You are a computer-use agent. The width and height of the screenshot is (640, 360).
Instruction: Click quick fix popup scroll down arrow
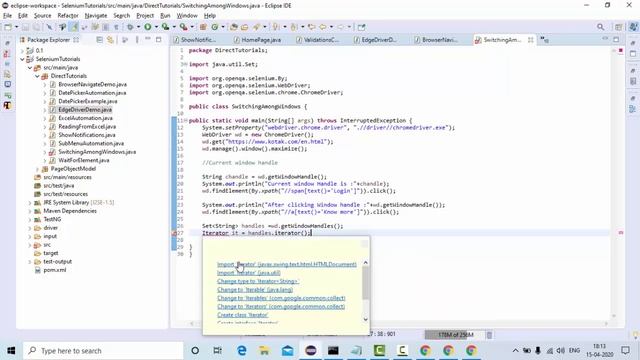(365, 319)
